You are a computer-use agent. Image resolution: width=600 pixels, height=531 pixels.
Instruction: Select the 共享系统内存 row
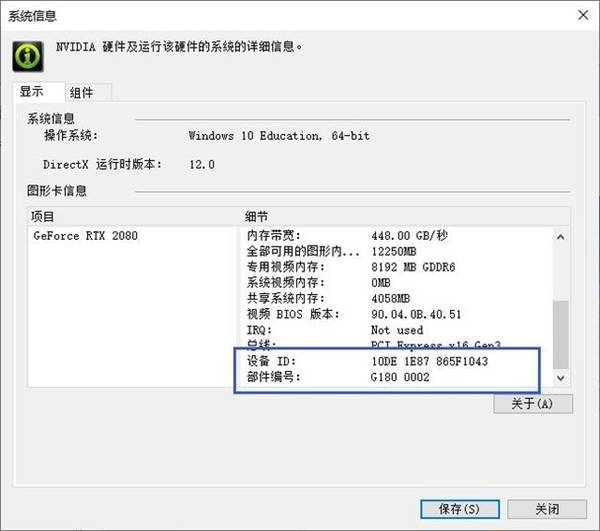click(398, 298)
